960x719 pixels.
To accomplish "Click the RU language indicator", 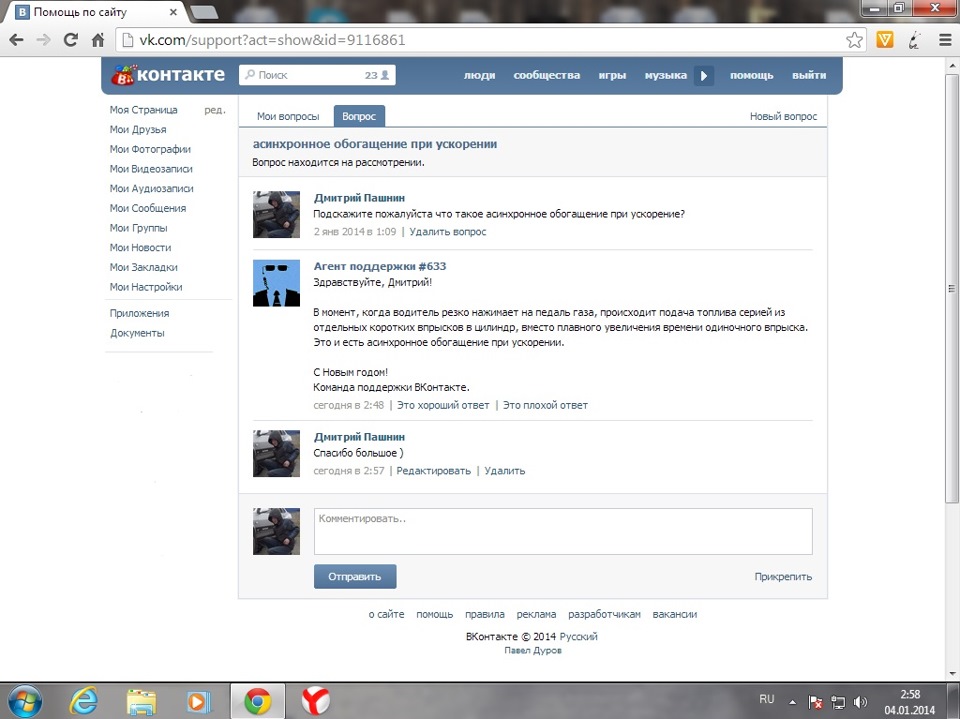I will 767,699.
